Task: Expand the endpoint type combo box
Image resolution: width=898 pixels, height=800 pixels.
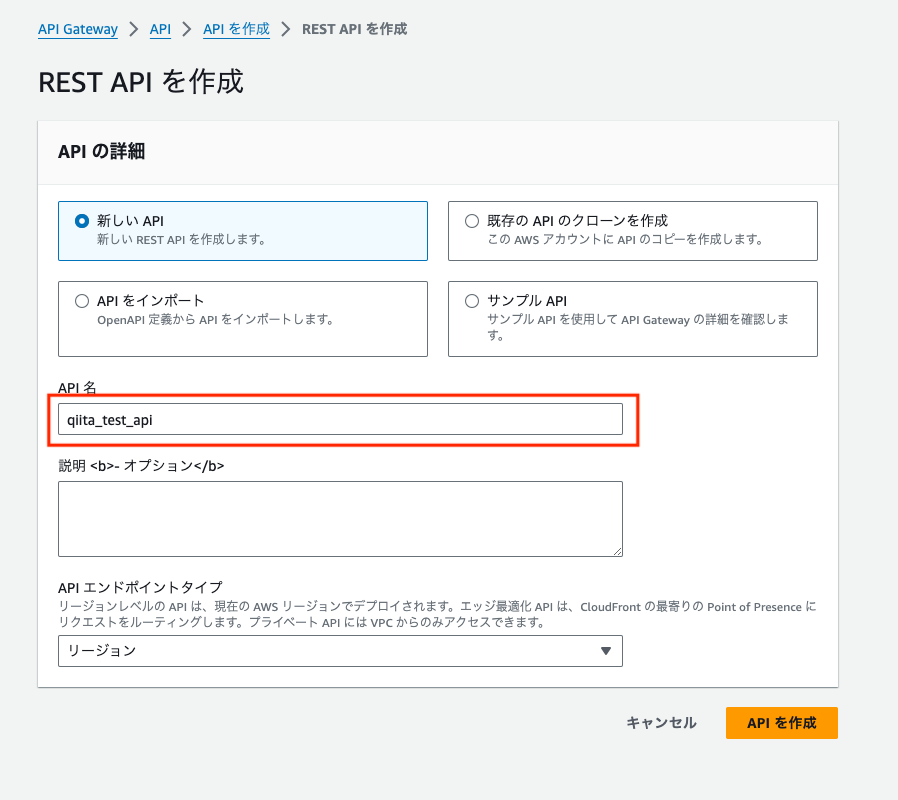Action: (340, 651)
